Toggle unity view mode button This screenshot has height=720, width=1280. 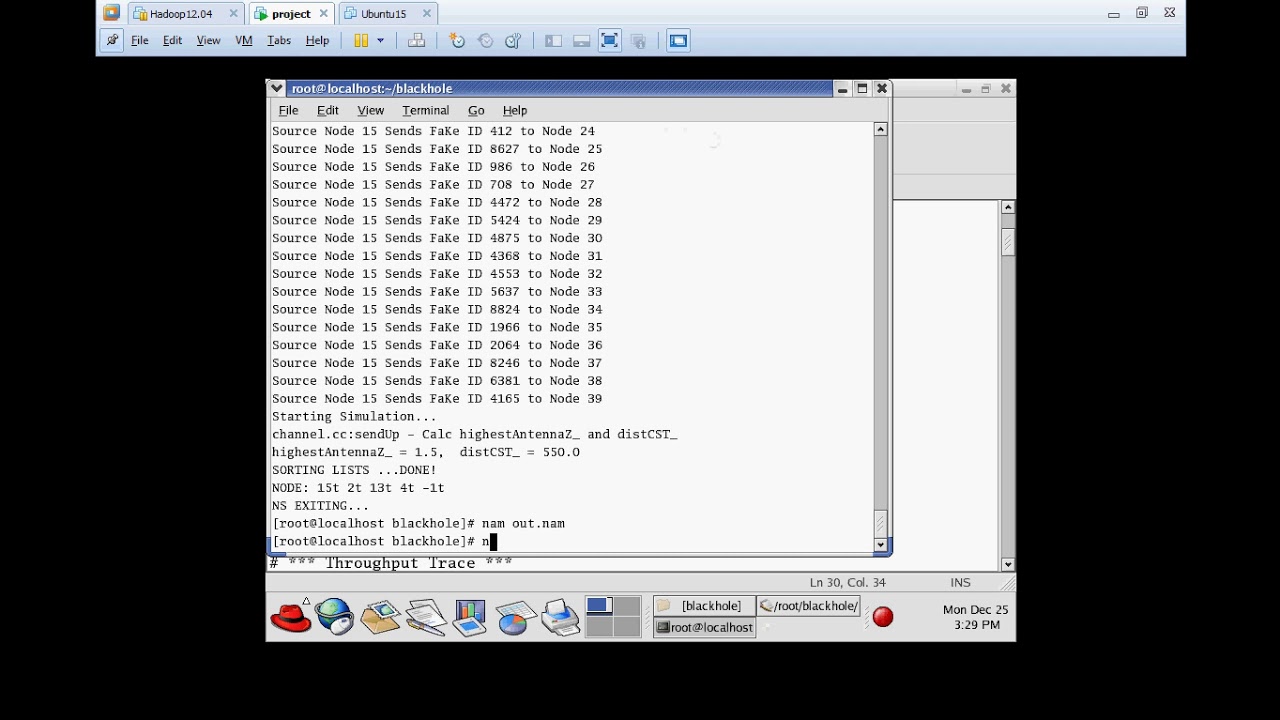pyautogui.click(x=638, y=41)
